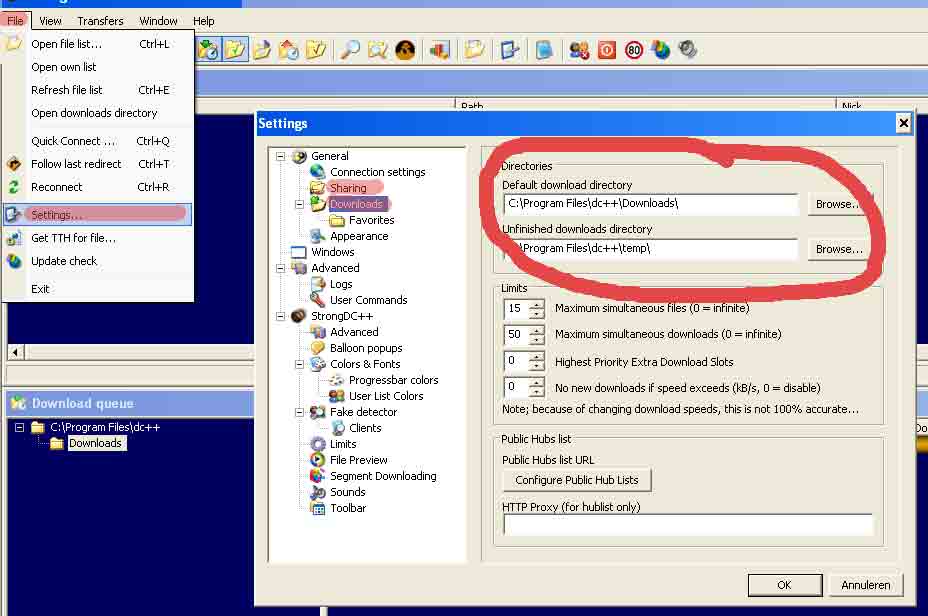
Task: Open the File Preview settings page
Action: (359, 460)
